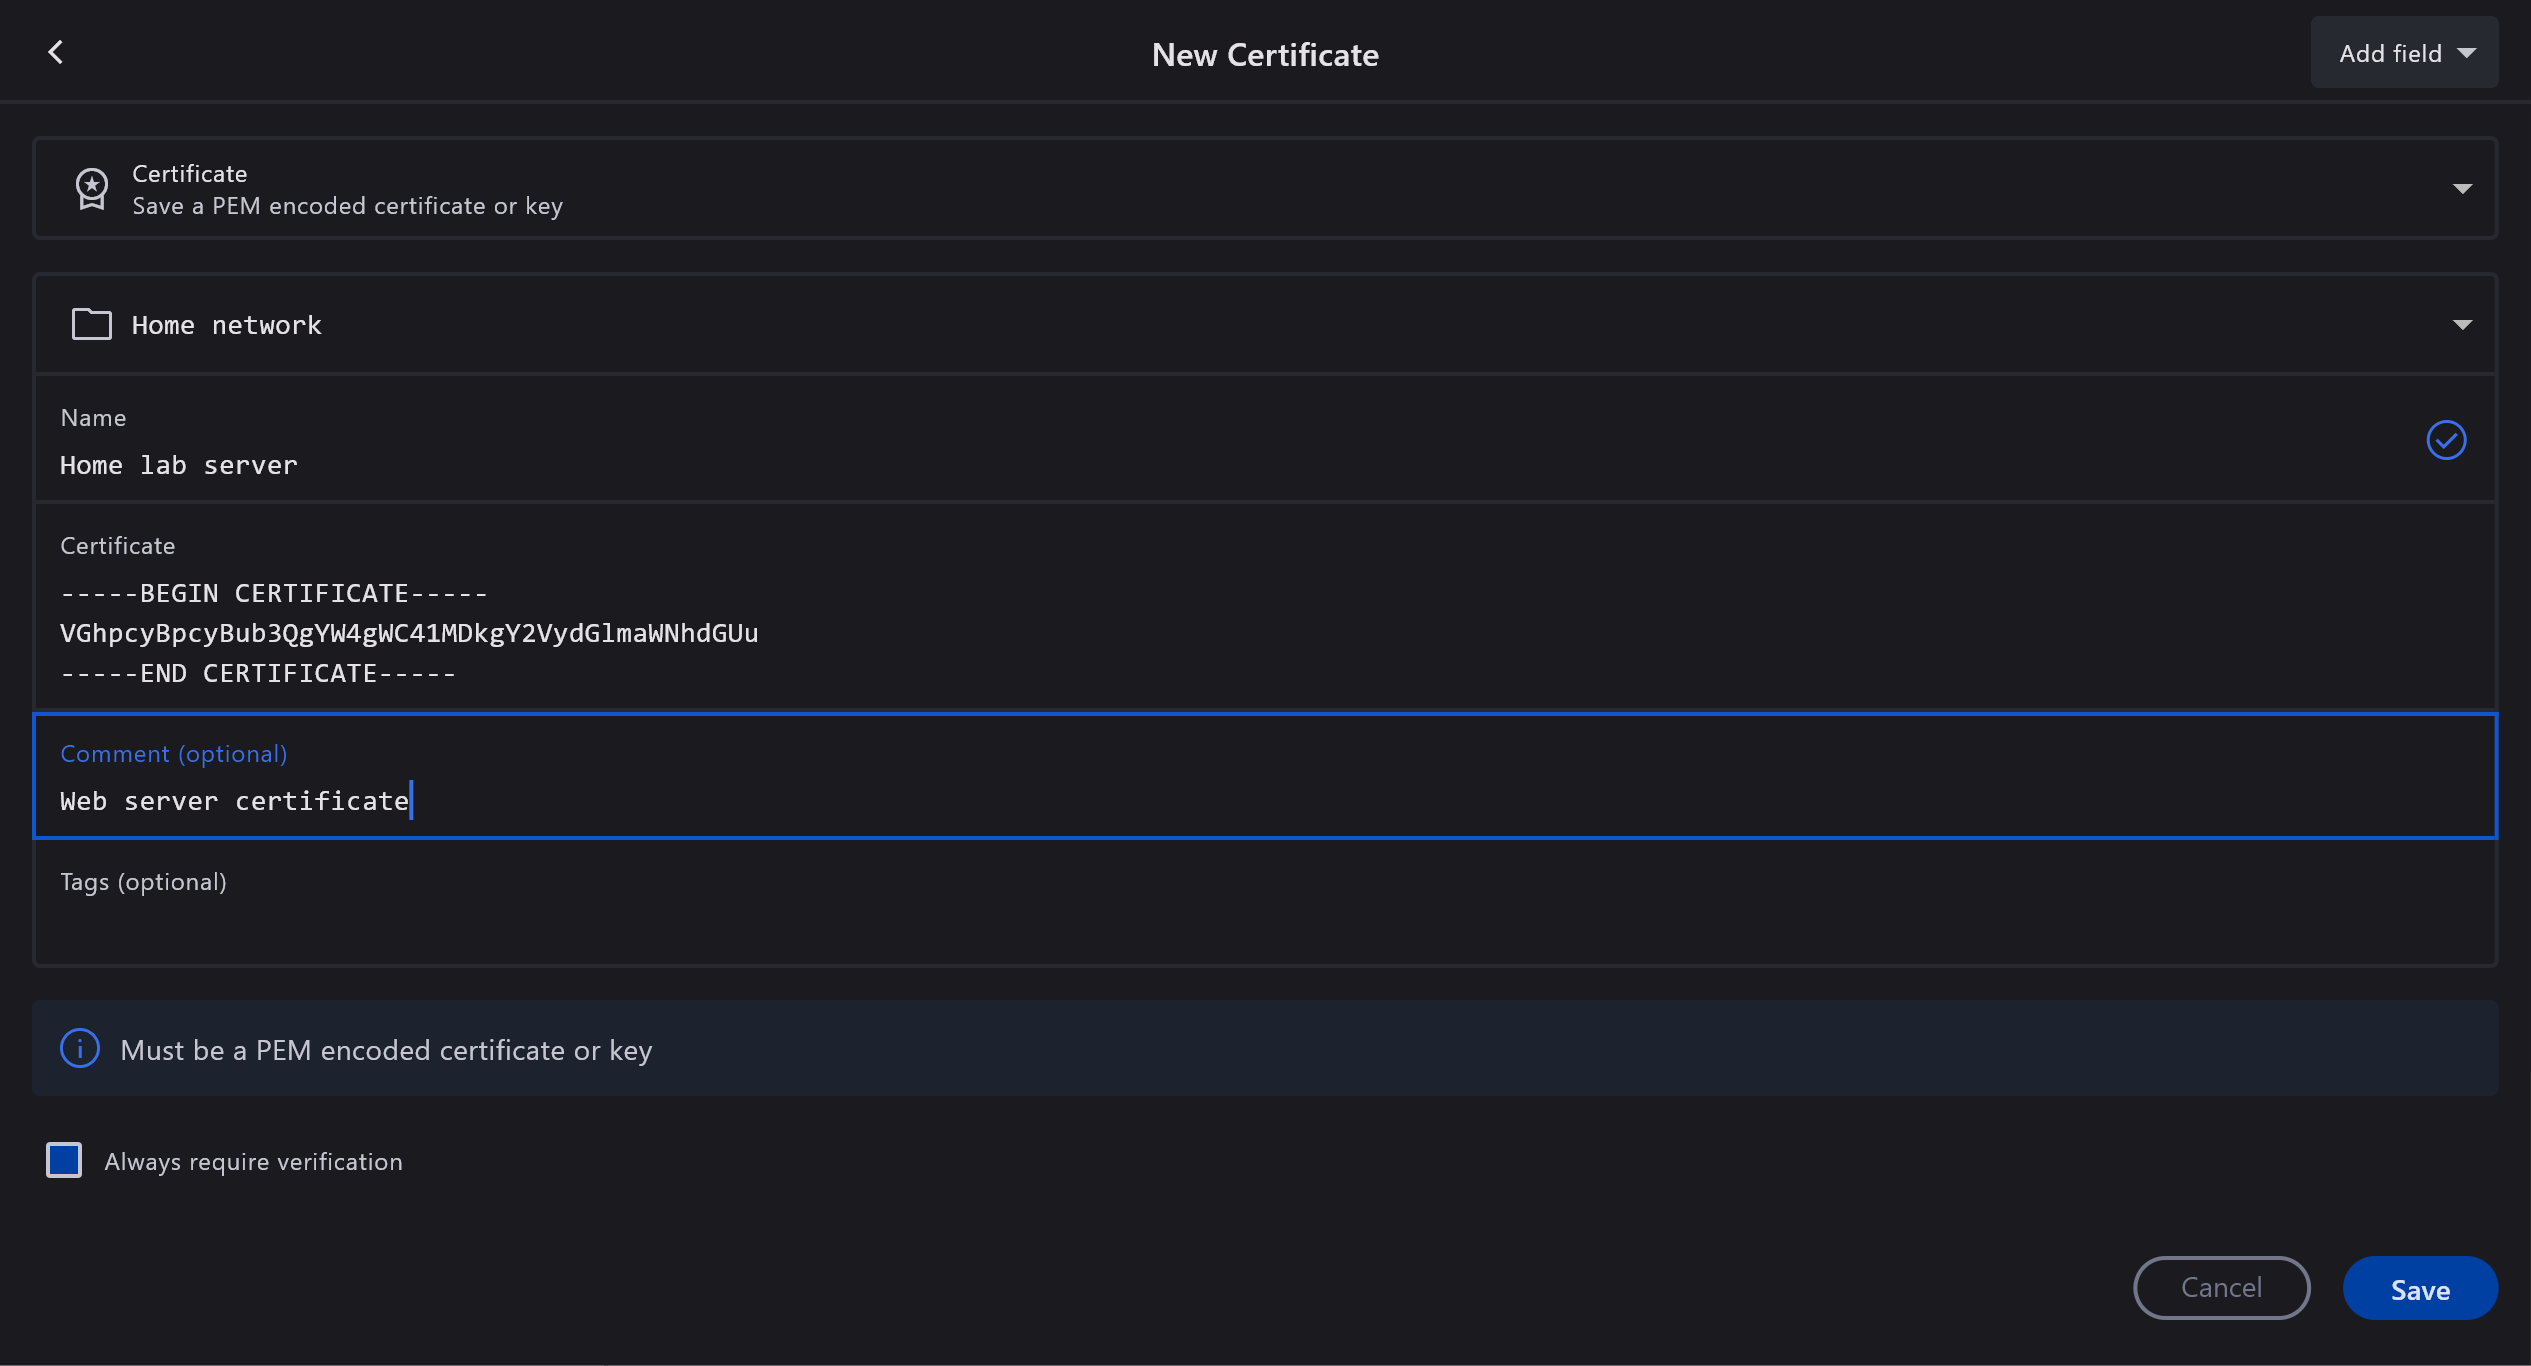
Task: Click the blue checkmark circle icon
Action: pyautogui.click(x=2446, y=440)
